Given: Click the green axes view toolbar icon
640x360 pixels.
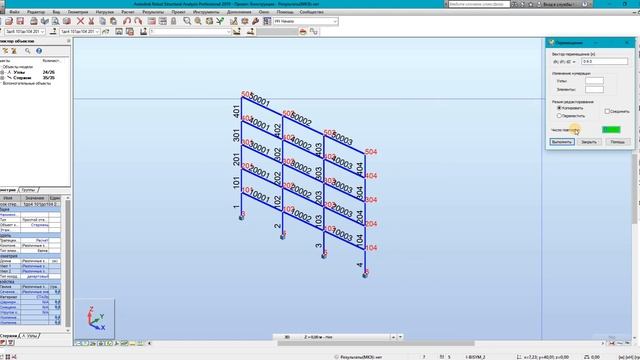Looking at the screenshot, I should coord(220,21).
